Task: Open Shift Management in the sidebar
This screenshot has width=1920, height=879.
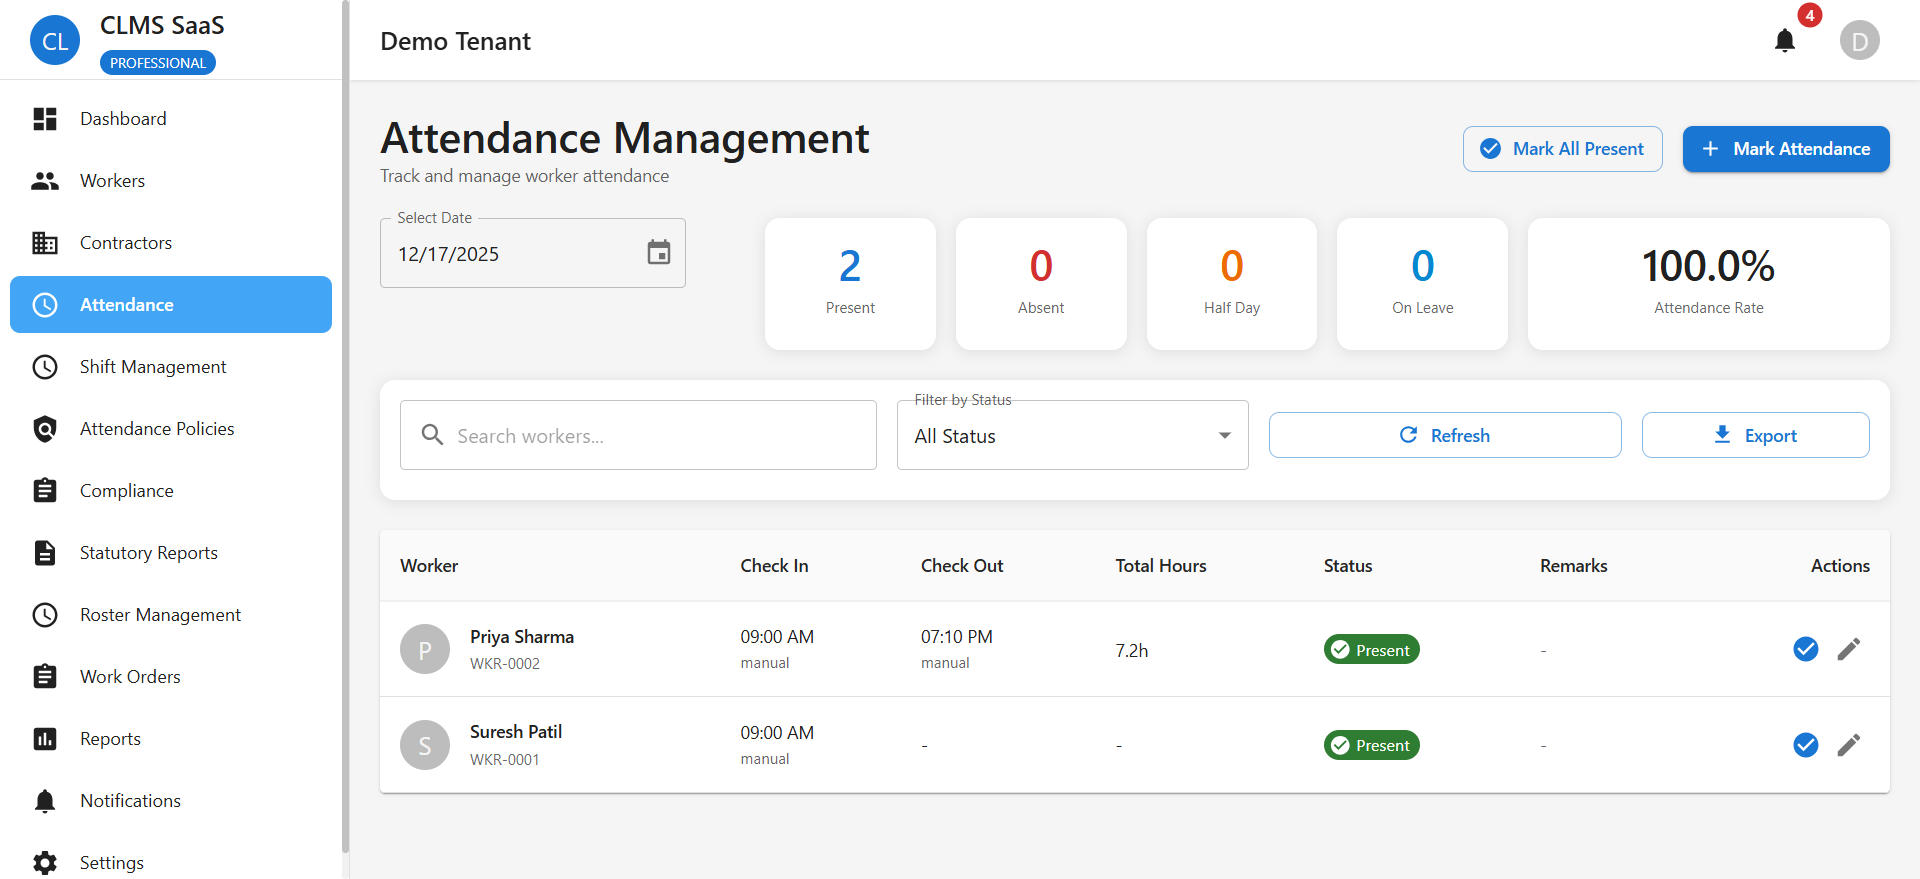Action: (x=153, y=367)
